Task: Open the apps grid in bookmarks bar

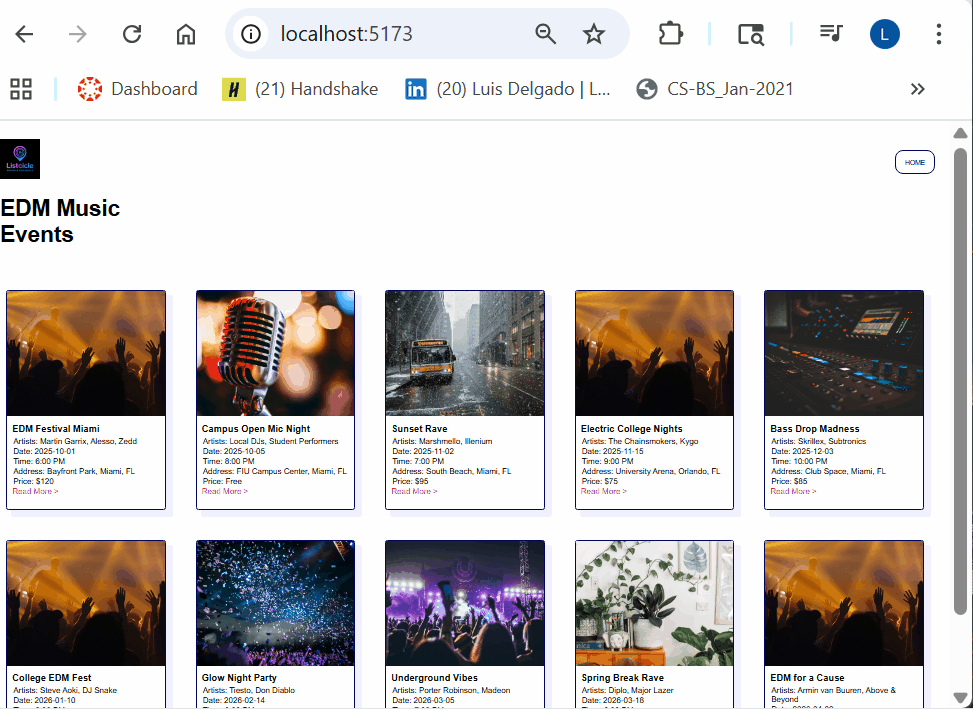Action: click(x=21, y=89)
